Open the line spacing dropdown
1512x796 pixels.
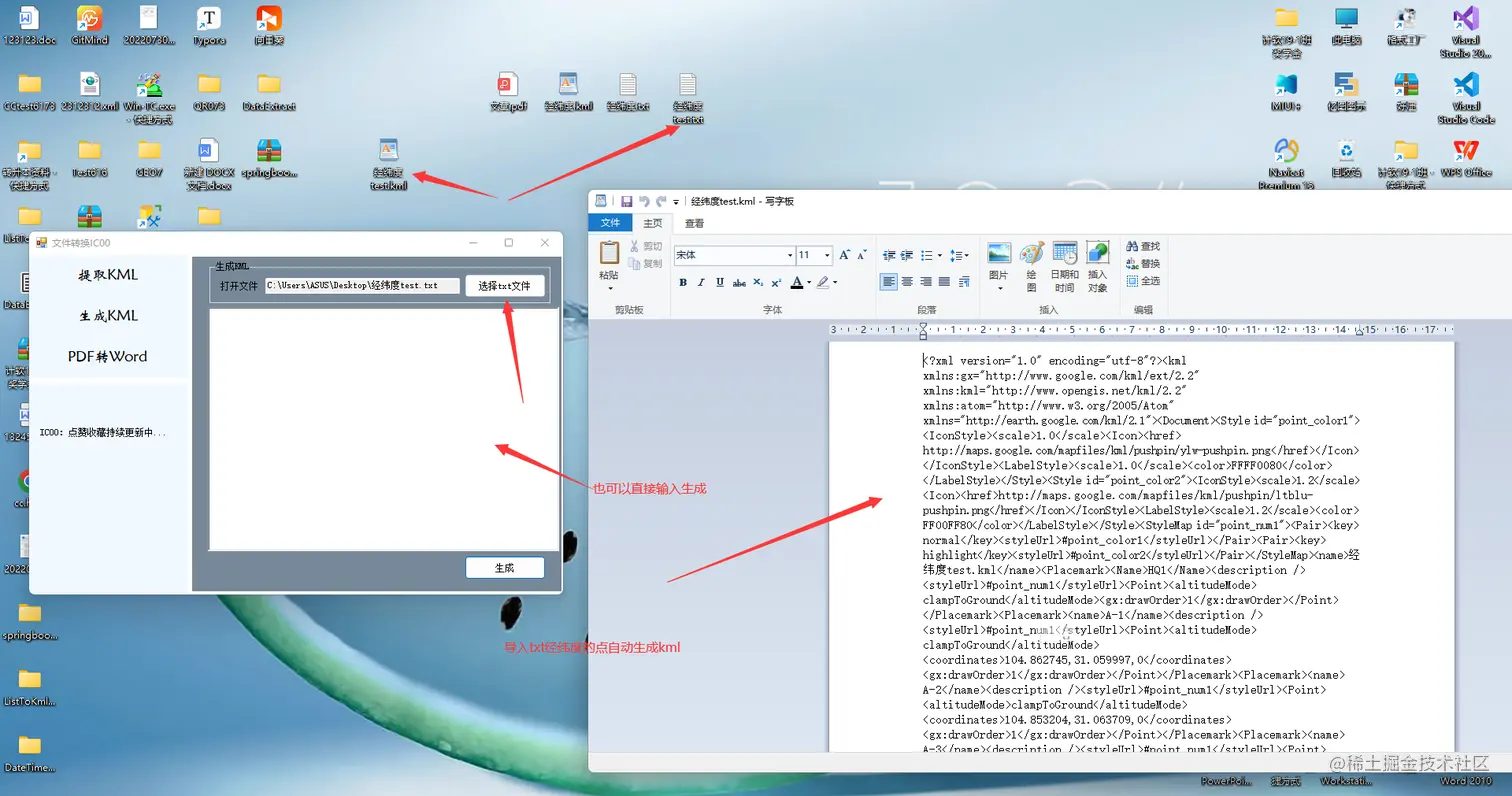point(958,256)
